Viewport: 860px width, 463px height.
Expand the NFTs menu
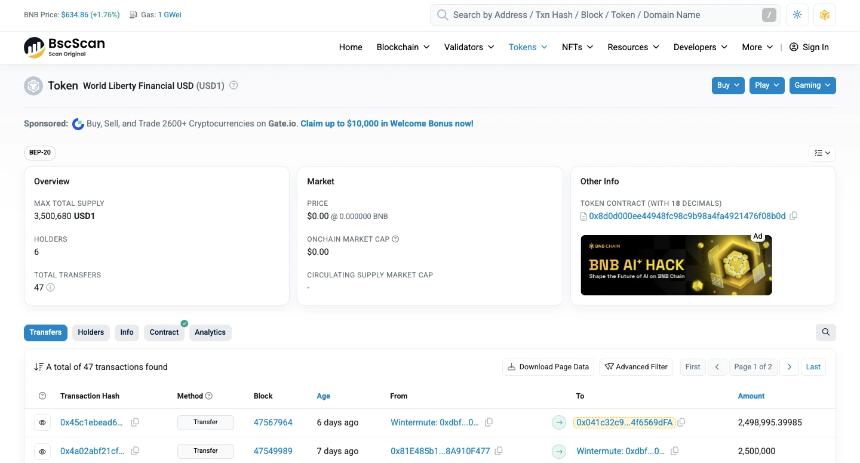[577, 47]
